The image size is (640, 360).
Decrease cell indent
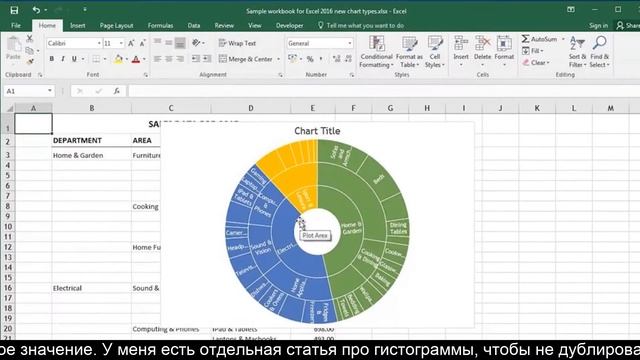pos(196,59)
